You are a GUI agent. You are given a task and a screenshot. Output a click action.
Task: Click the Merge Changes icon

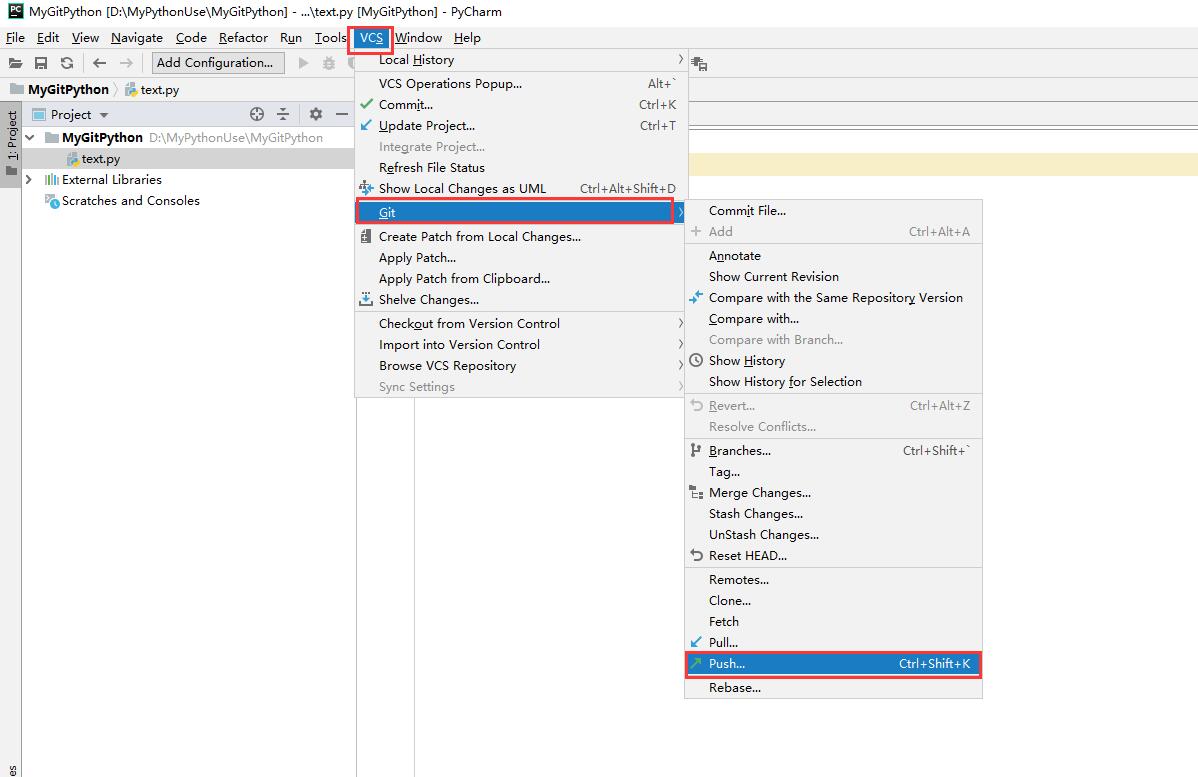click(696, 493)
